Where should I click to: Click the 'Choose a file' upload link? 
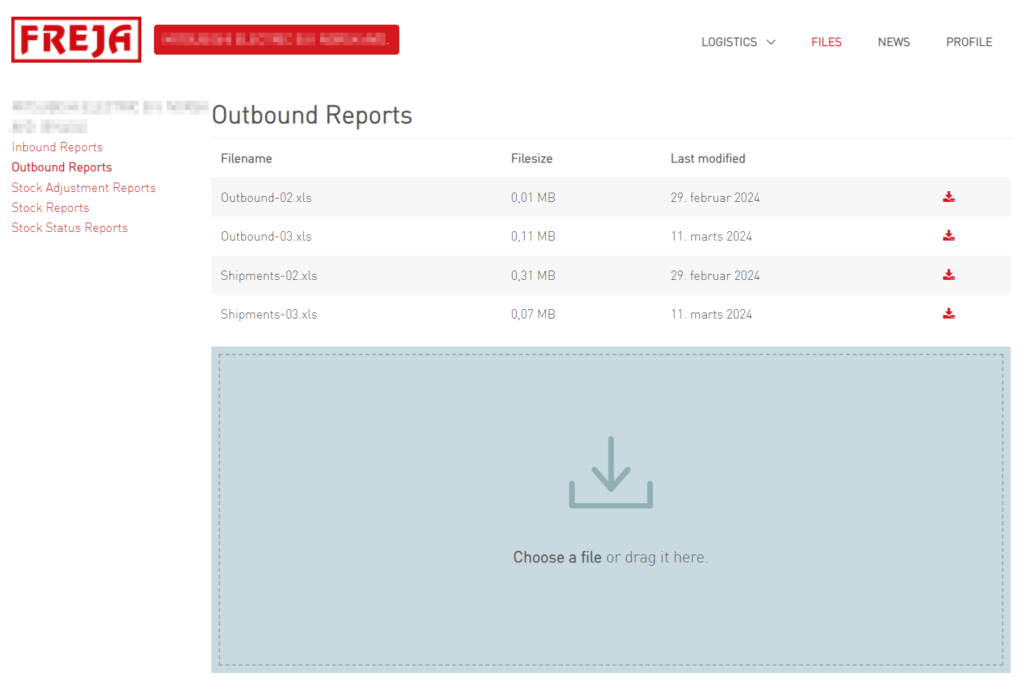pos(557,557)
